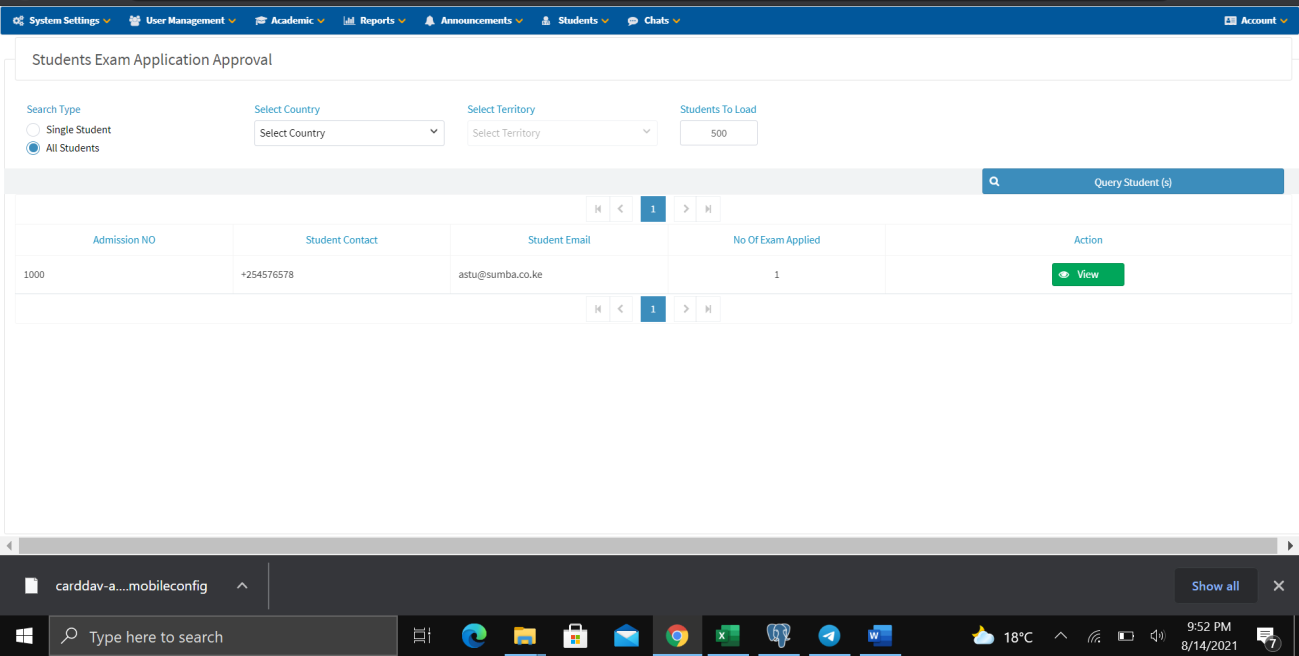Click next page arrow in top pagination
The width and height of the screenshot is (1299, 656).
(x=685, y=209)
